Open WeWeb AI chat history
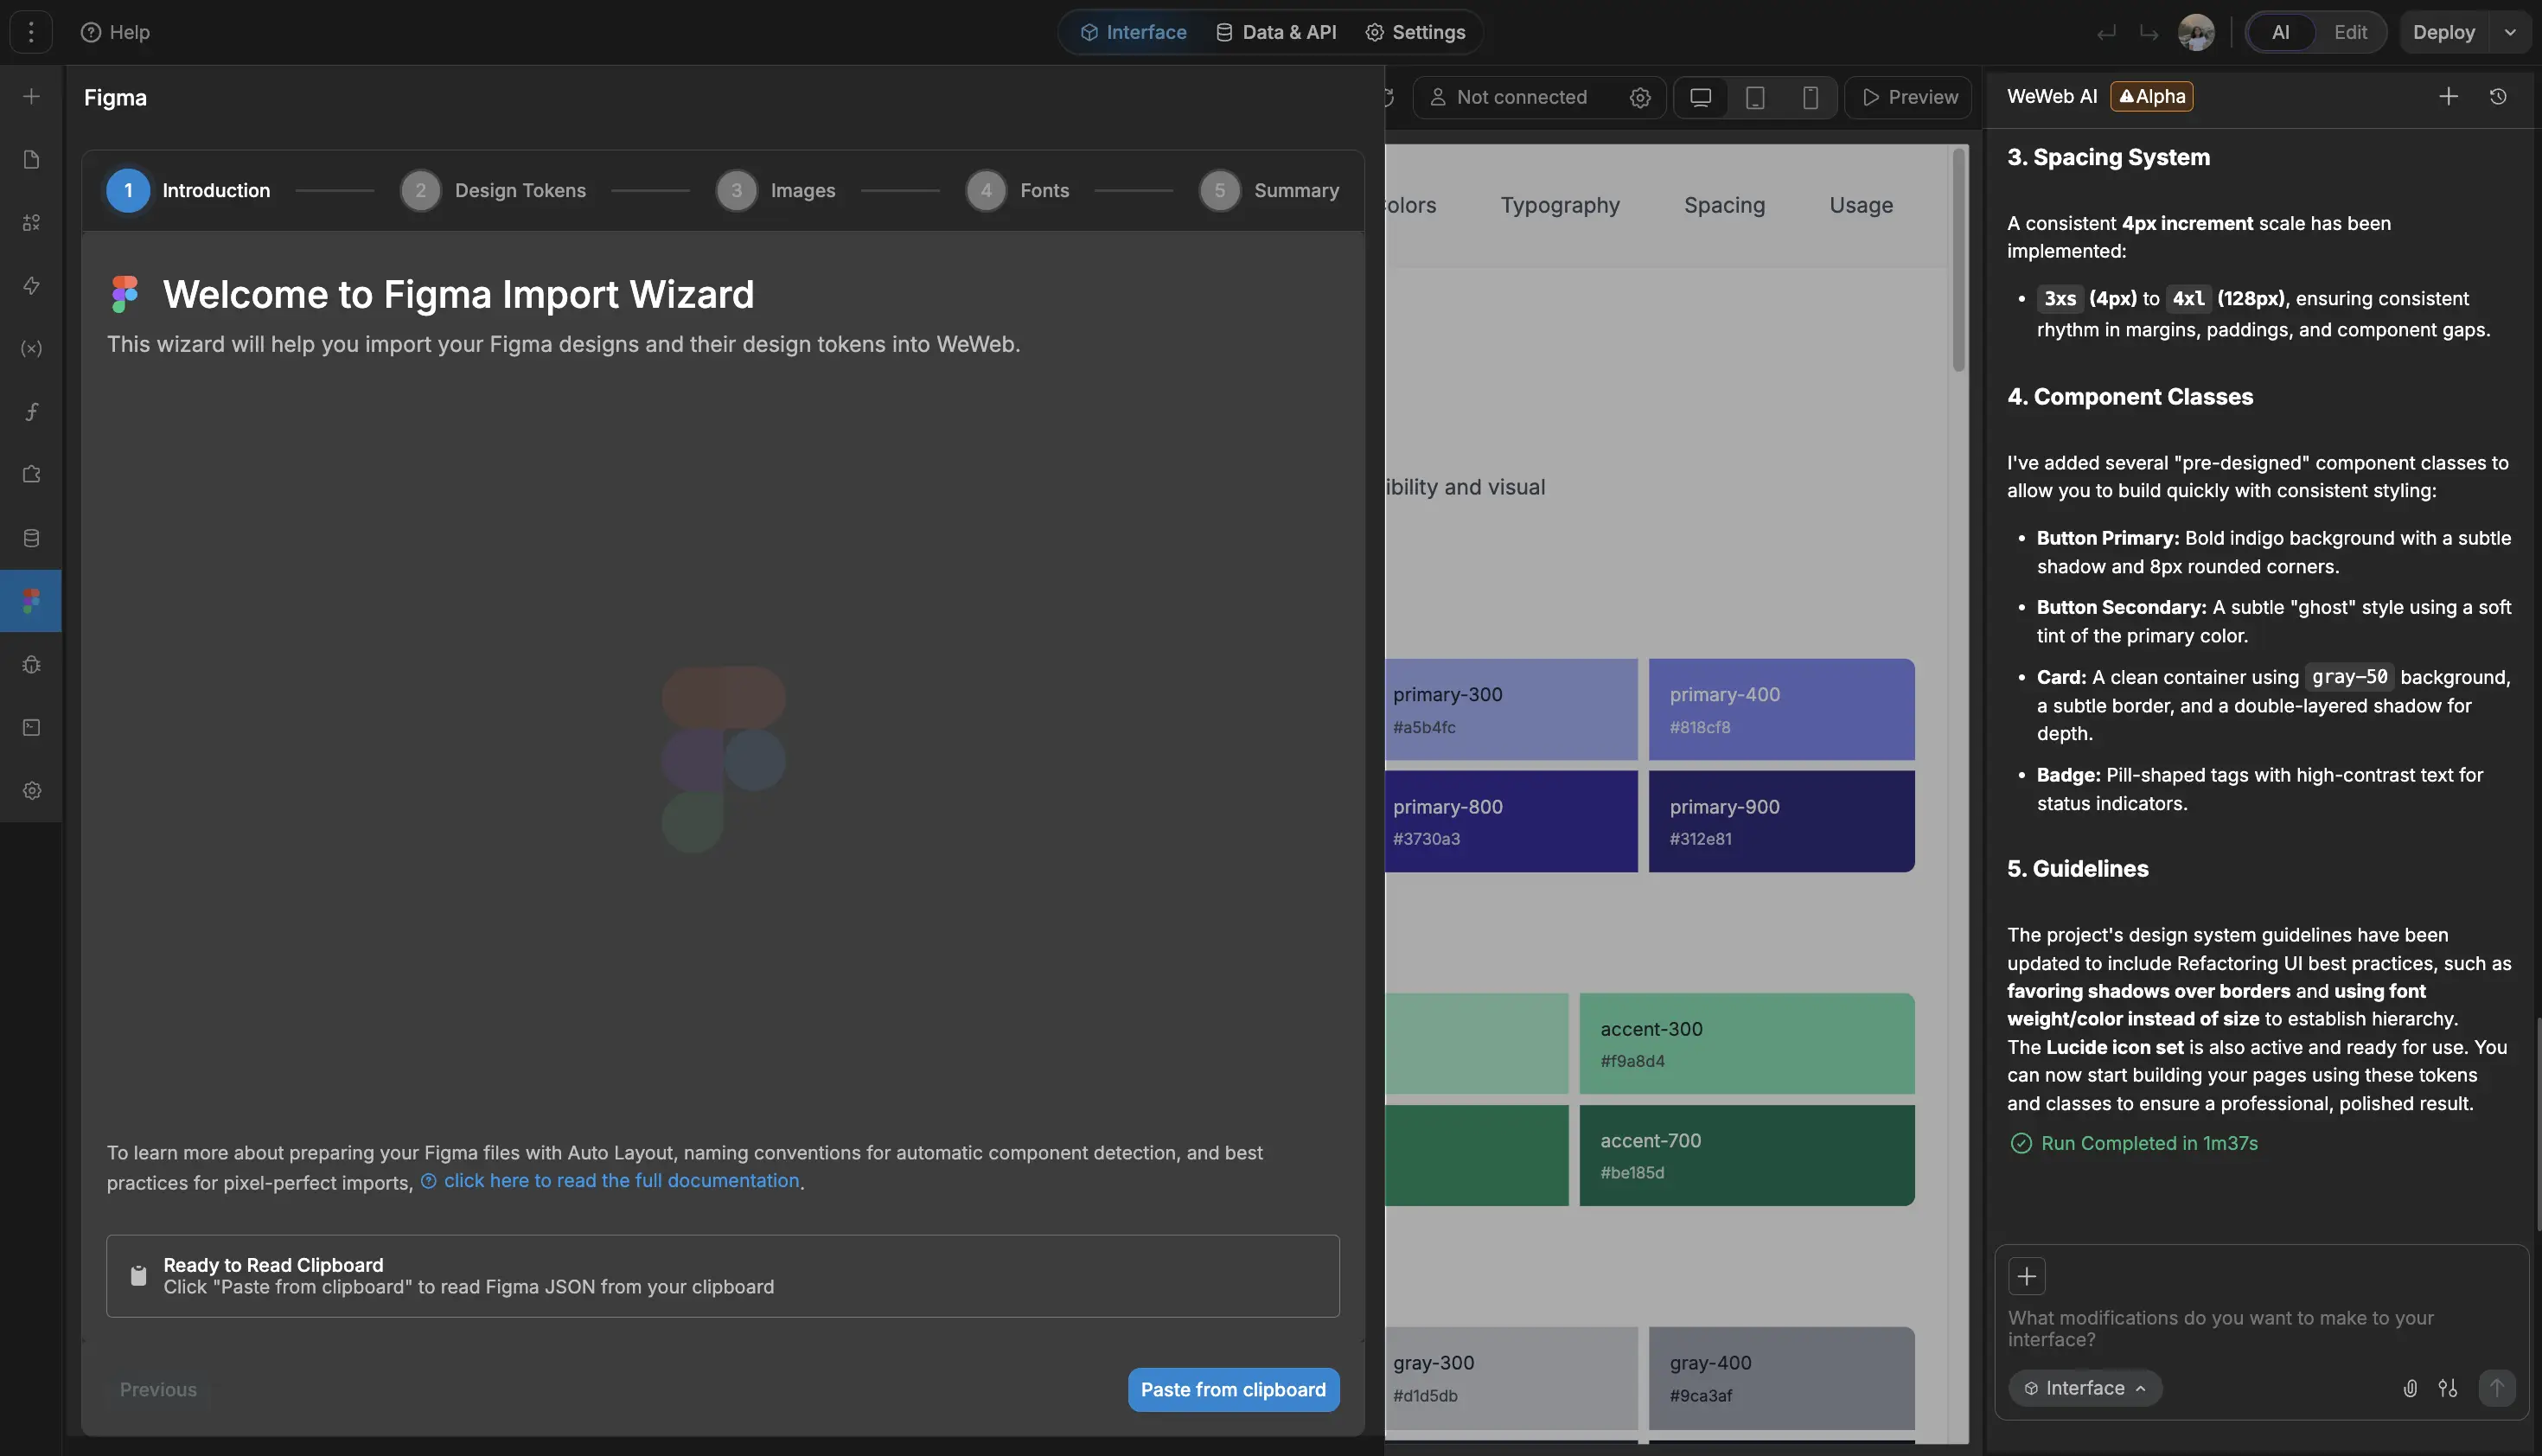The image size is (2542, 1456). 2498,96
